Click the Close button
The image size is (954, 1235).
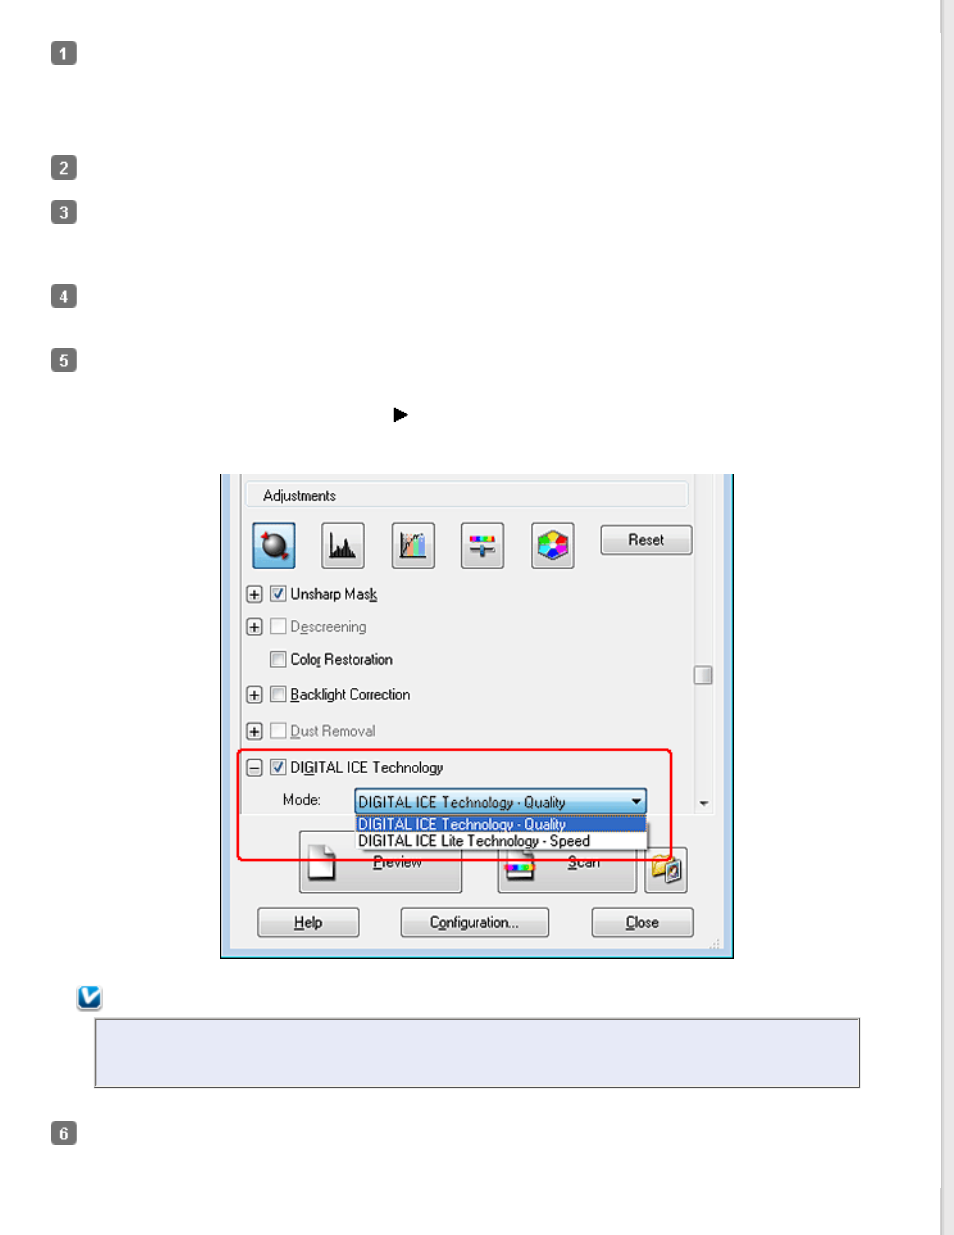coord(642,922)
